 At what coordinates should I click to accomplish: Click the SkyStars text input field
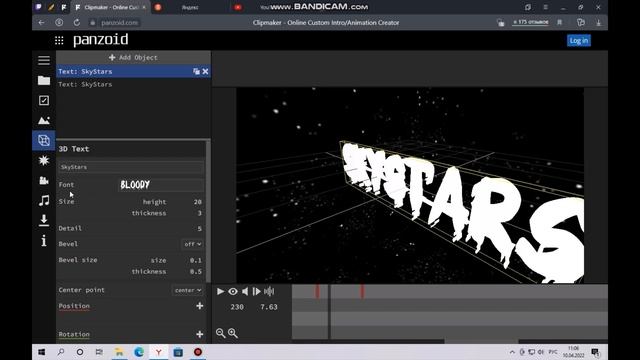coord(131,167)
